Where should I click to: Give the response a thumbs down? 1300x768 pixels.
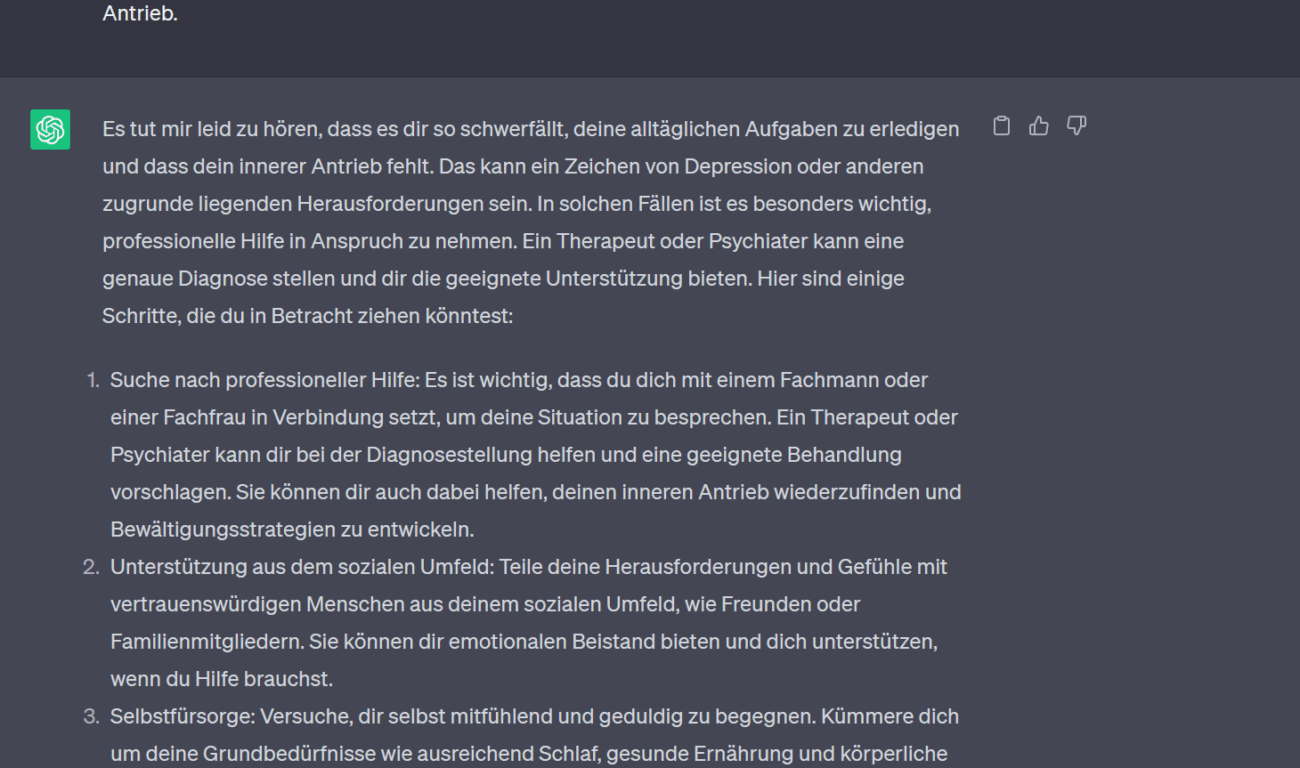1076,126
